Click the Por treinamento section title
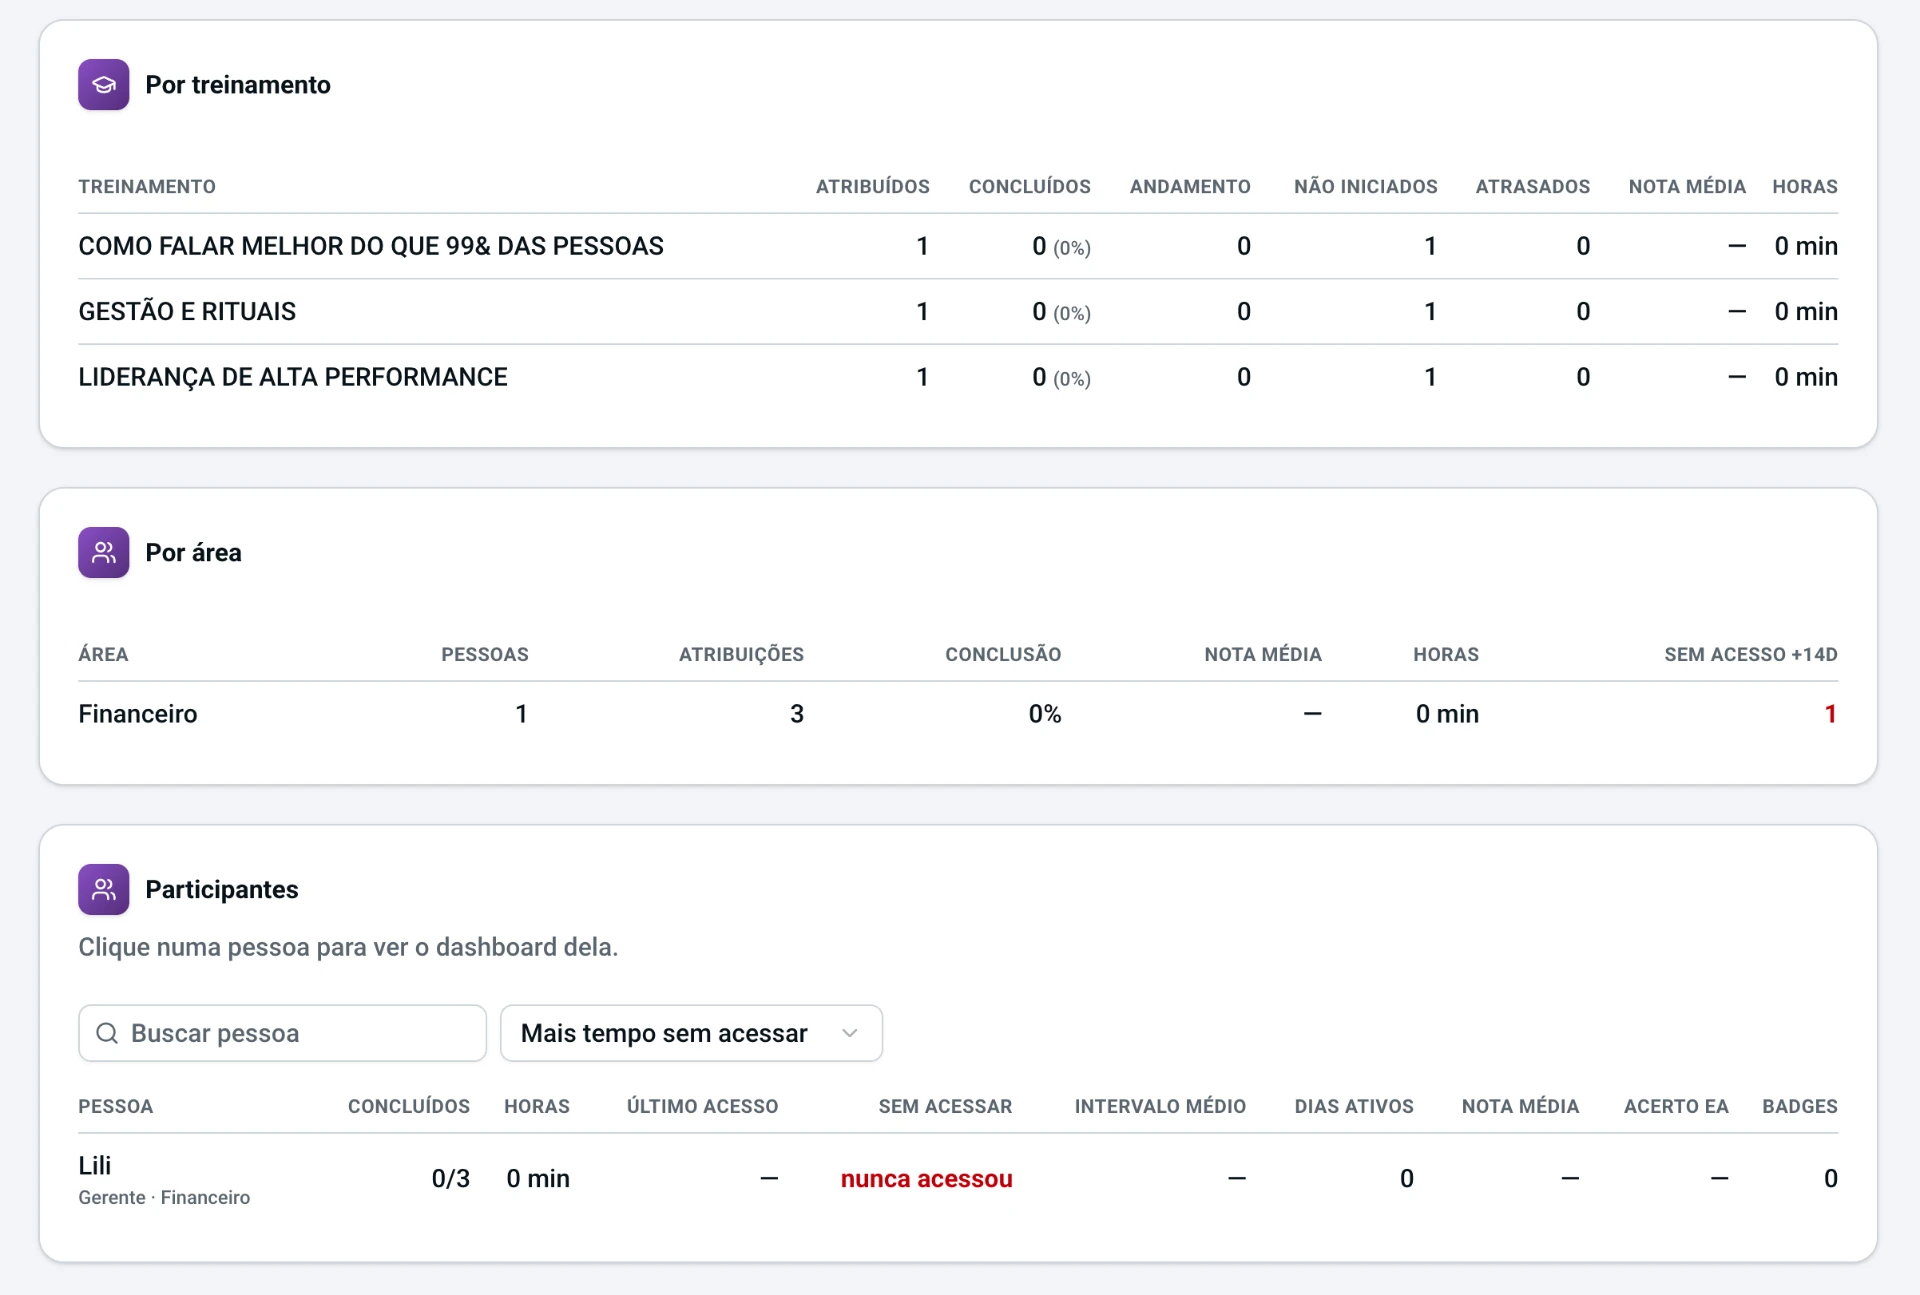Viewport: 1920px width, 1295px height. tap(238, 85)
